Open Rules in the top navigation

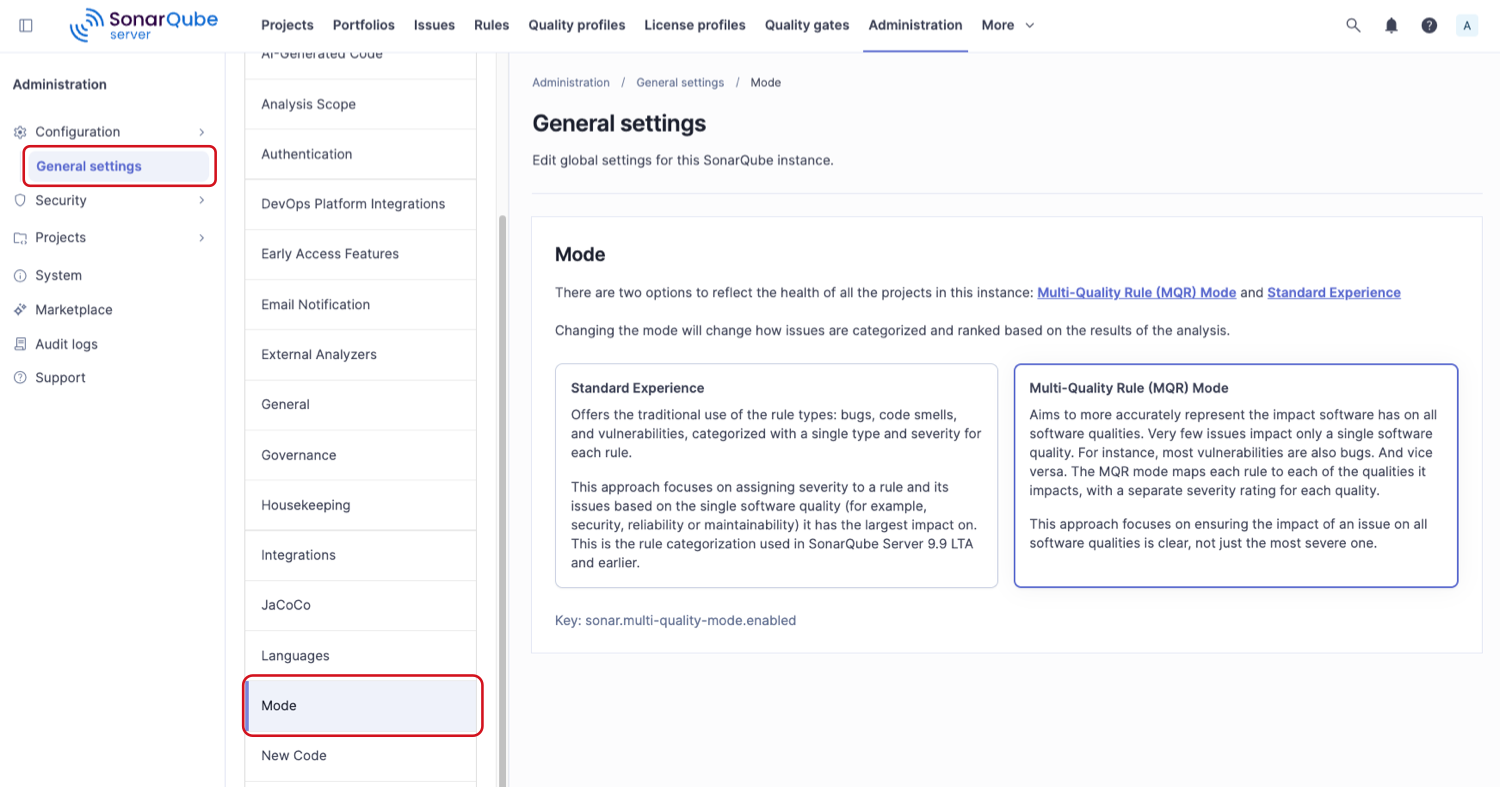[491, 25]
